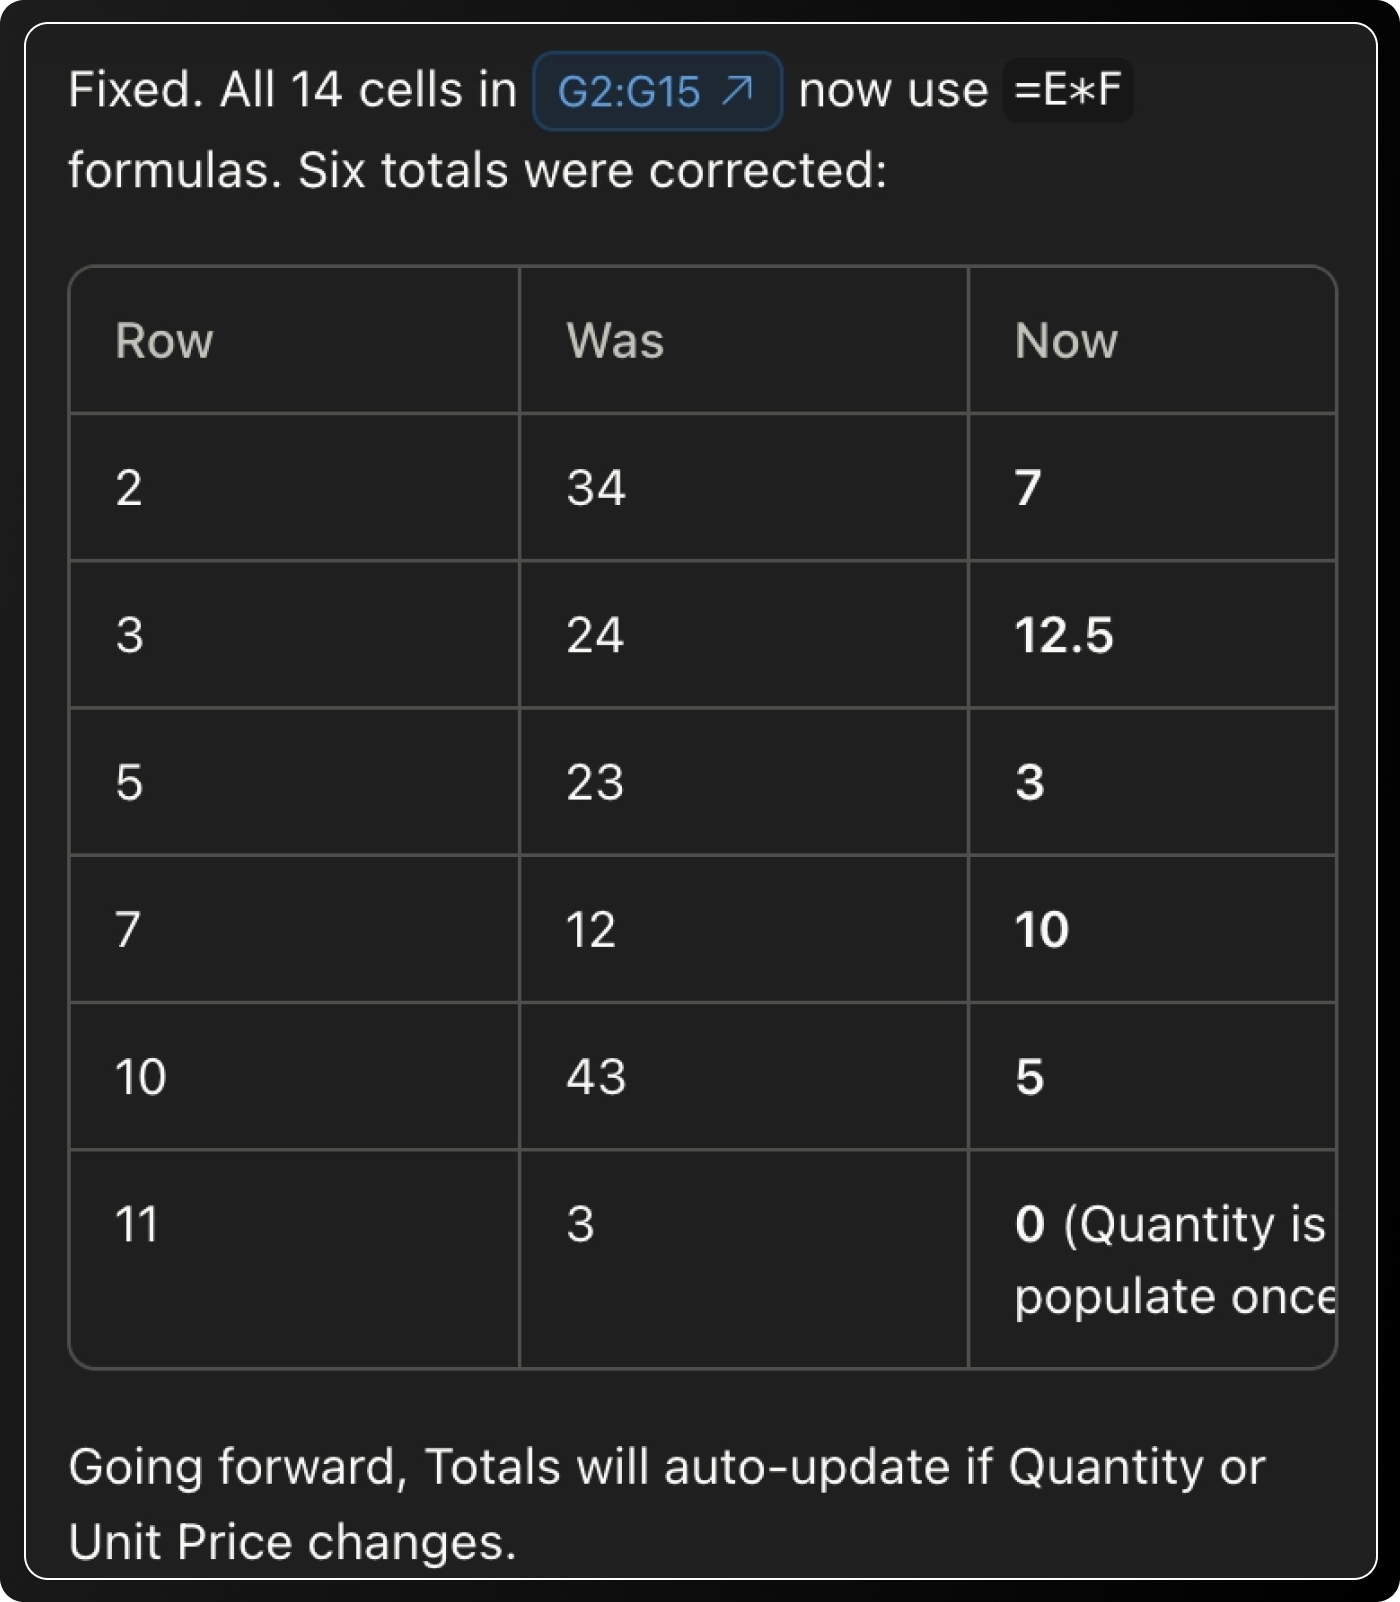This screenshot has width=1400, height=1602.
Task: Click the Was value 34
Action: [596, 488]
